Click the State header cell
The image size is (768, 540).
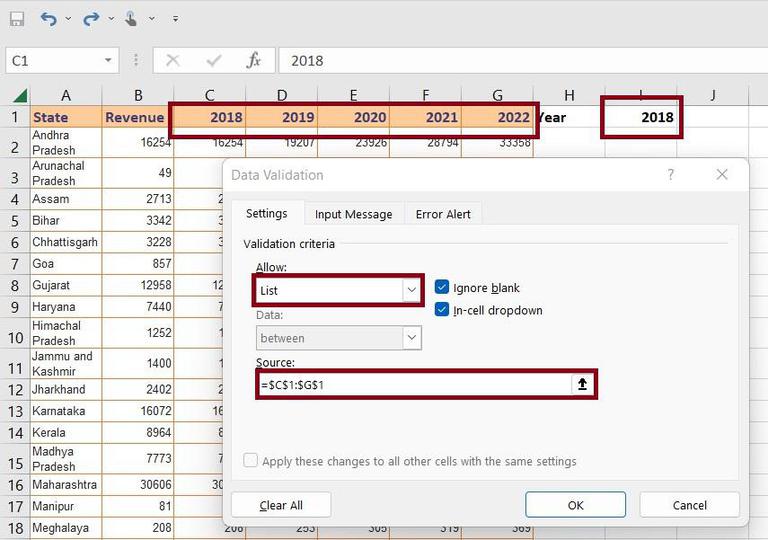[66, 117]
